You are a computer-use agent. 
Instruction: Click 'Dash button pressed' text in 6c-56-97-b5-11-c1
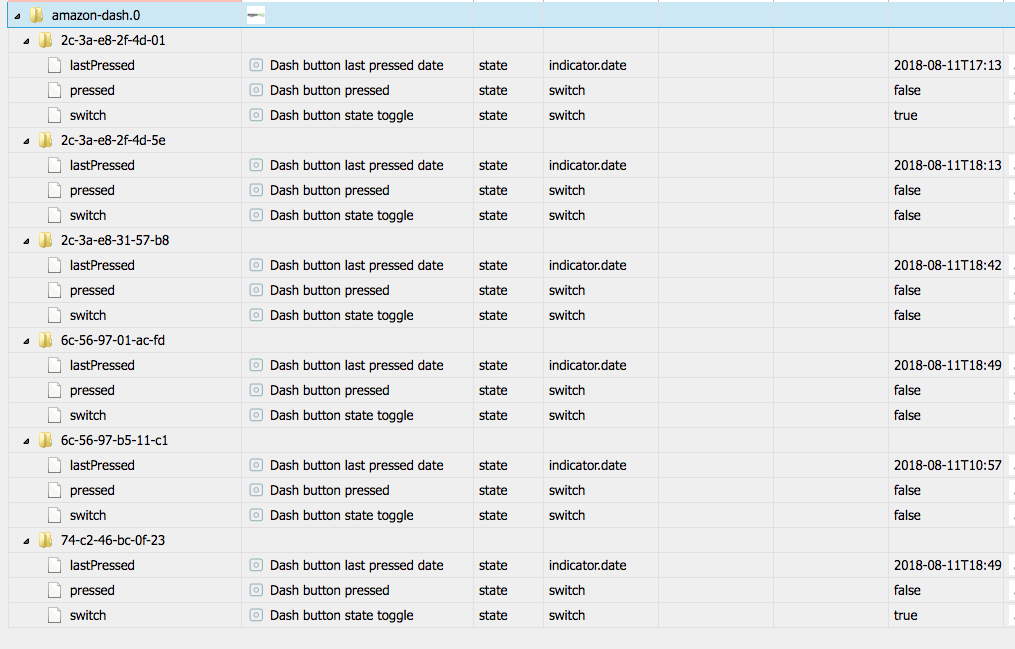coord(329,490)
